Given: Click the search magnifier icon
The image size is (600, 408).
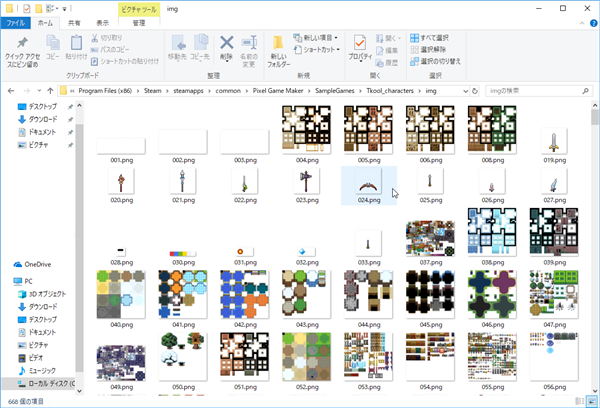Looking at the screenshot, I should (x=585, y=91).
